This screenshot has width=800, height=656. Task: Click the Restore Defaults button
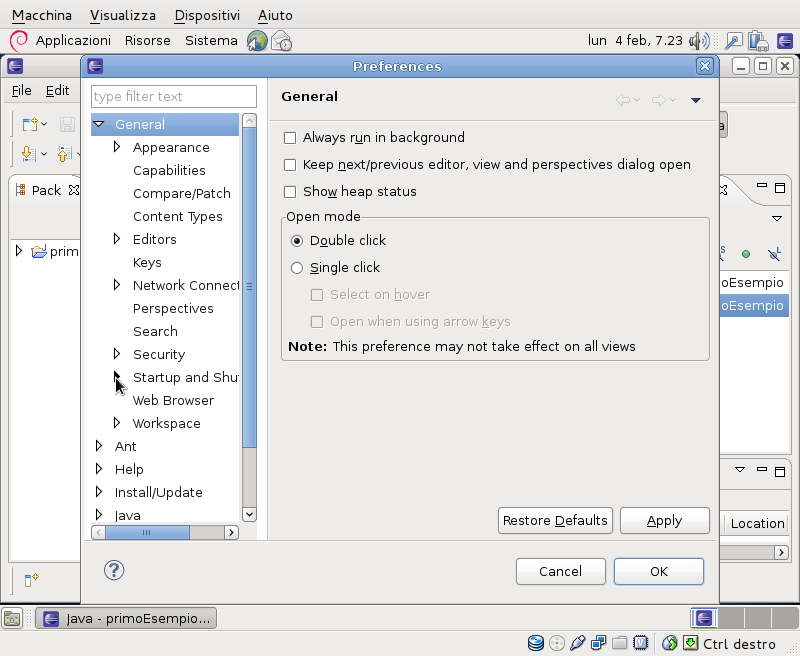555,521
